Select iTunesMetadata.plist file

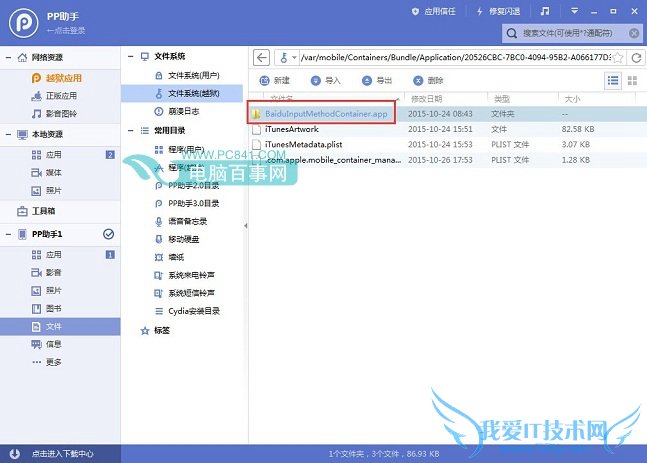[x=447, y=144]
